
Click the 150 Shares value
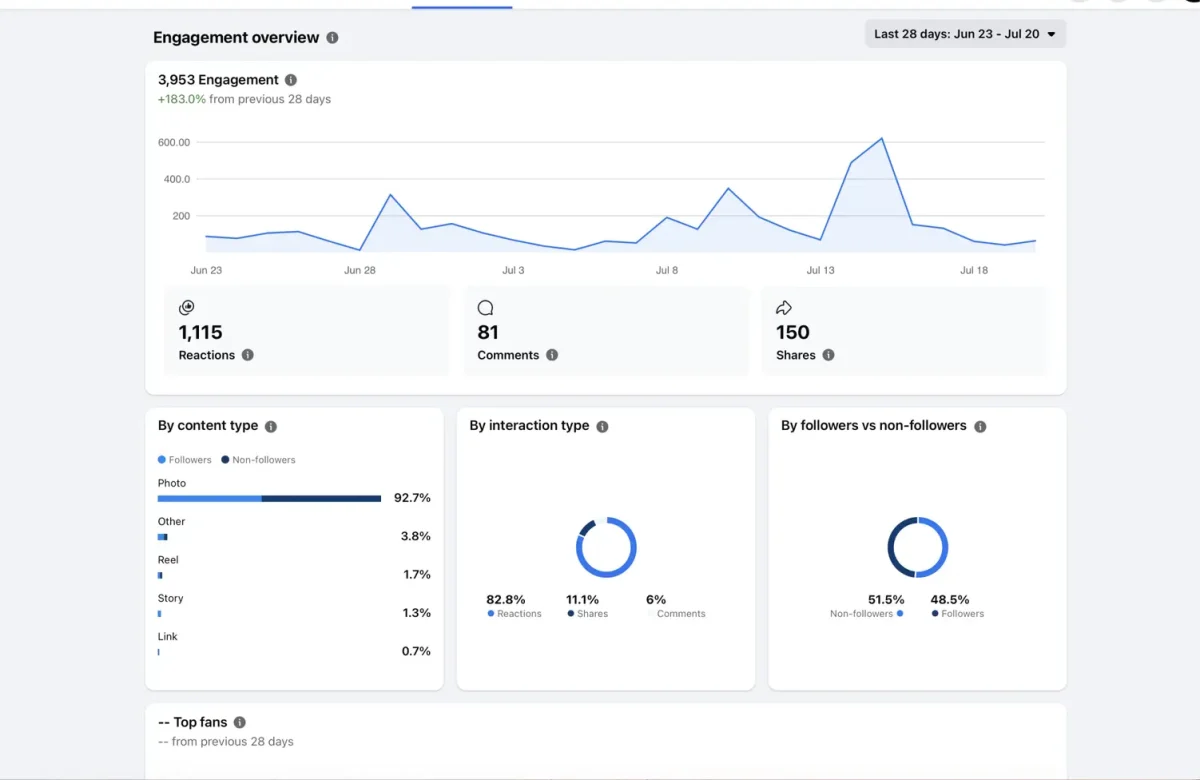pyautogui.click(x=793, y=332)
